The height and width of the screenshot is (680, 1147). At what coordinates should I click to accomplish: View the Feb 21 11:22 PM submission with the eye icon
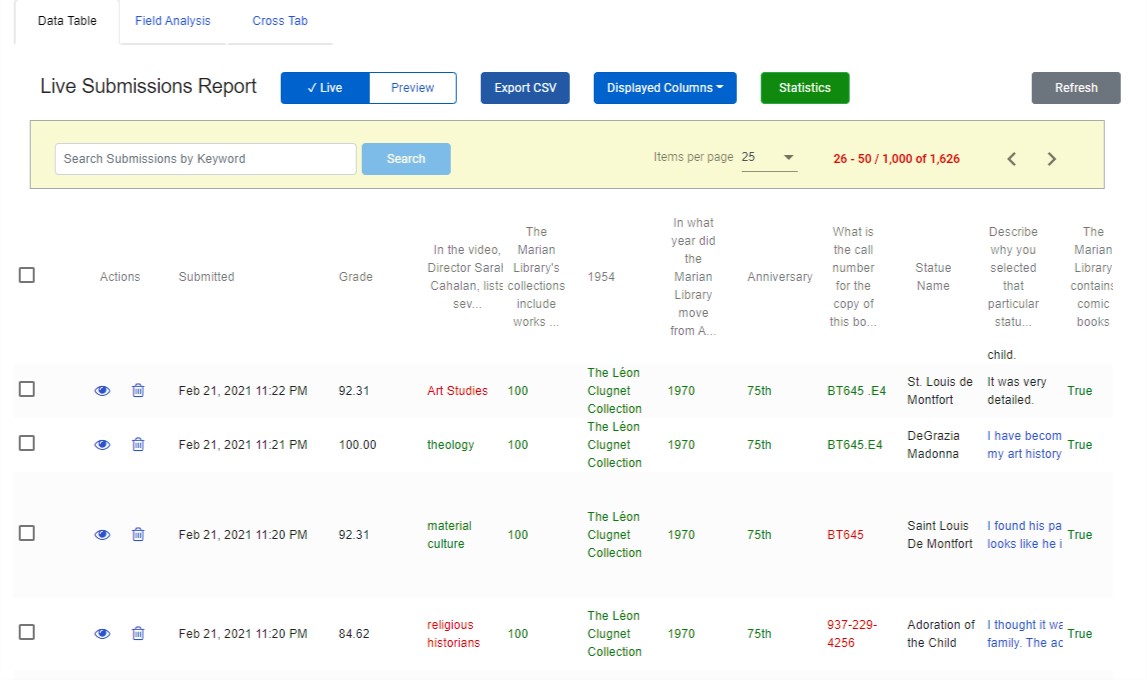click(101, 390)
